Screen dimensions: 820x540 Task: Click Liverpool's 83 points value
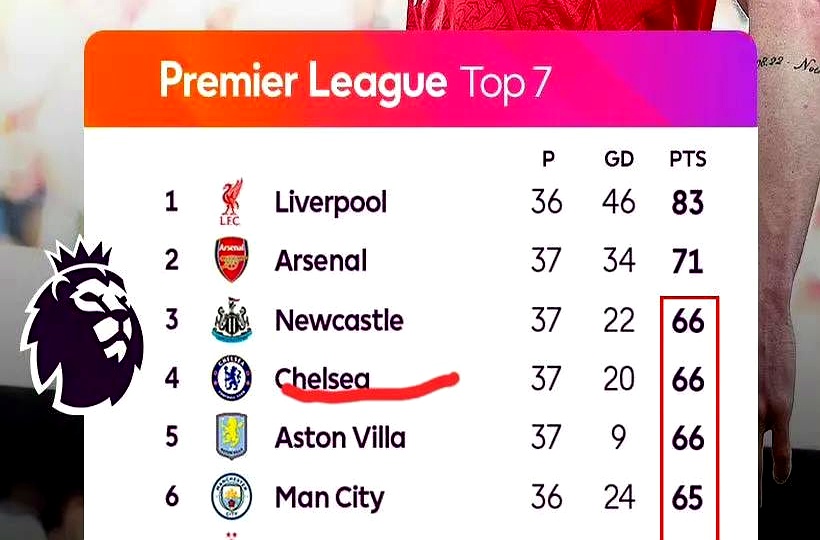pos(687,203)
